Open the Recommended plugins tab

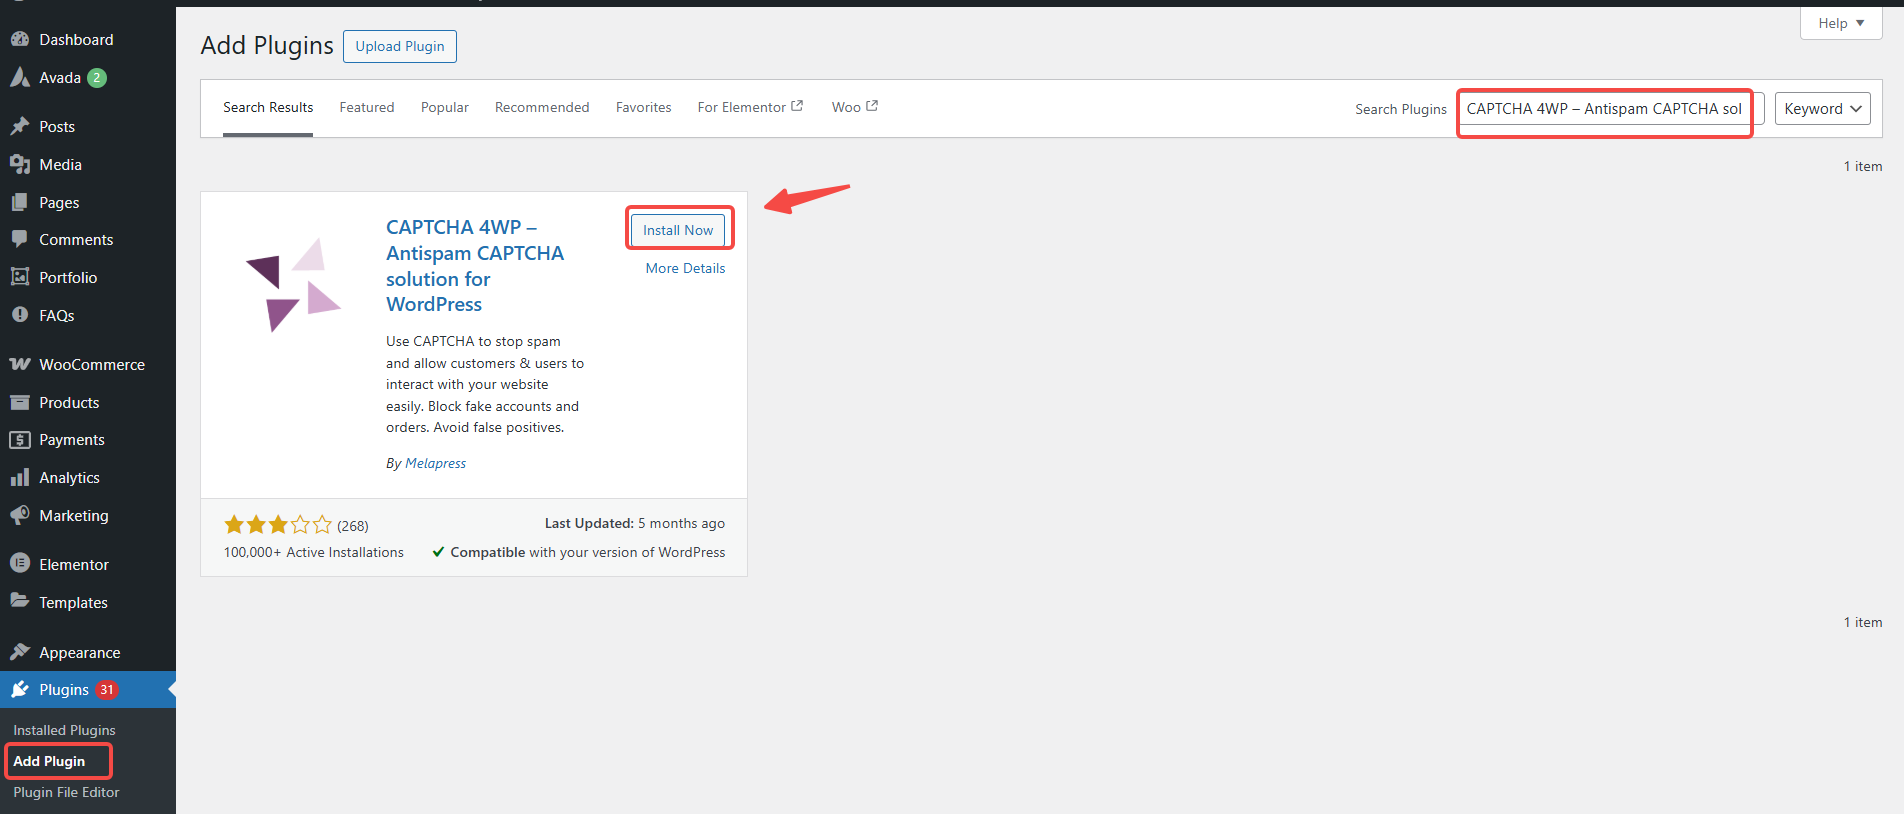(542, 107)
